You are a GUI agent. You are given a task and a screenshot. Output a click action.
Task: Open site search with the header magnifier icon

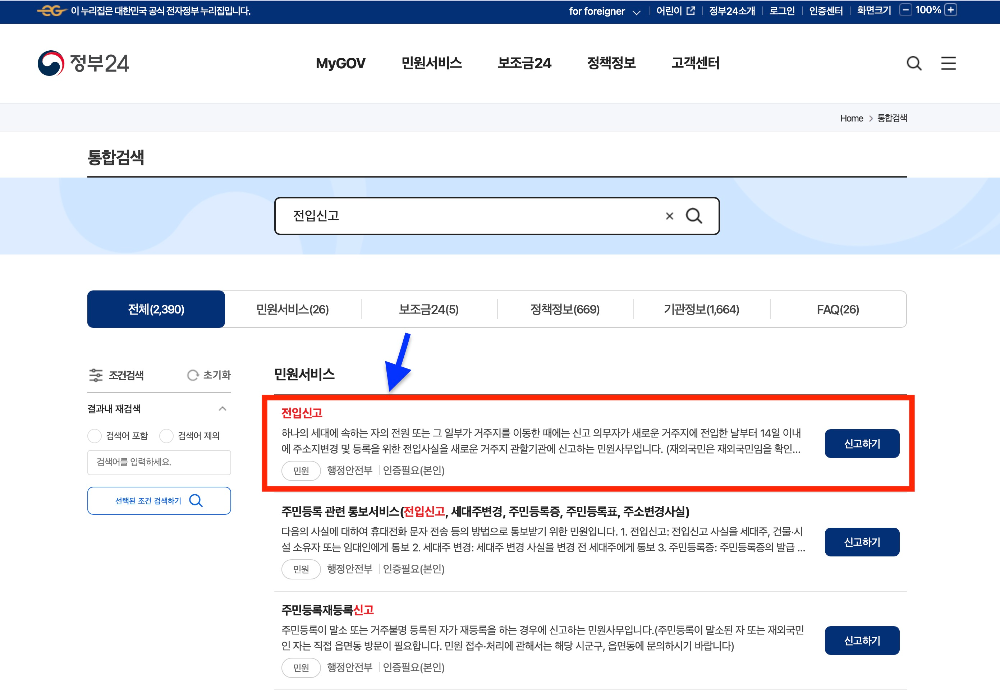[913, 62]
